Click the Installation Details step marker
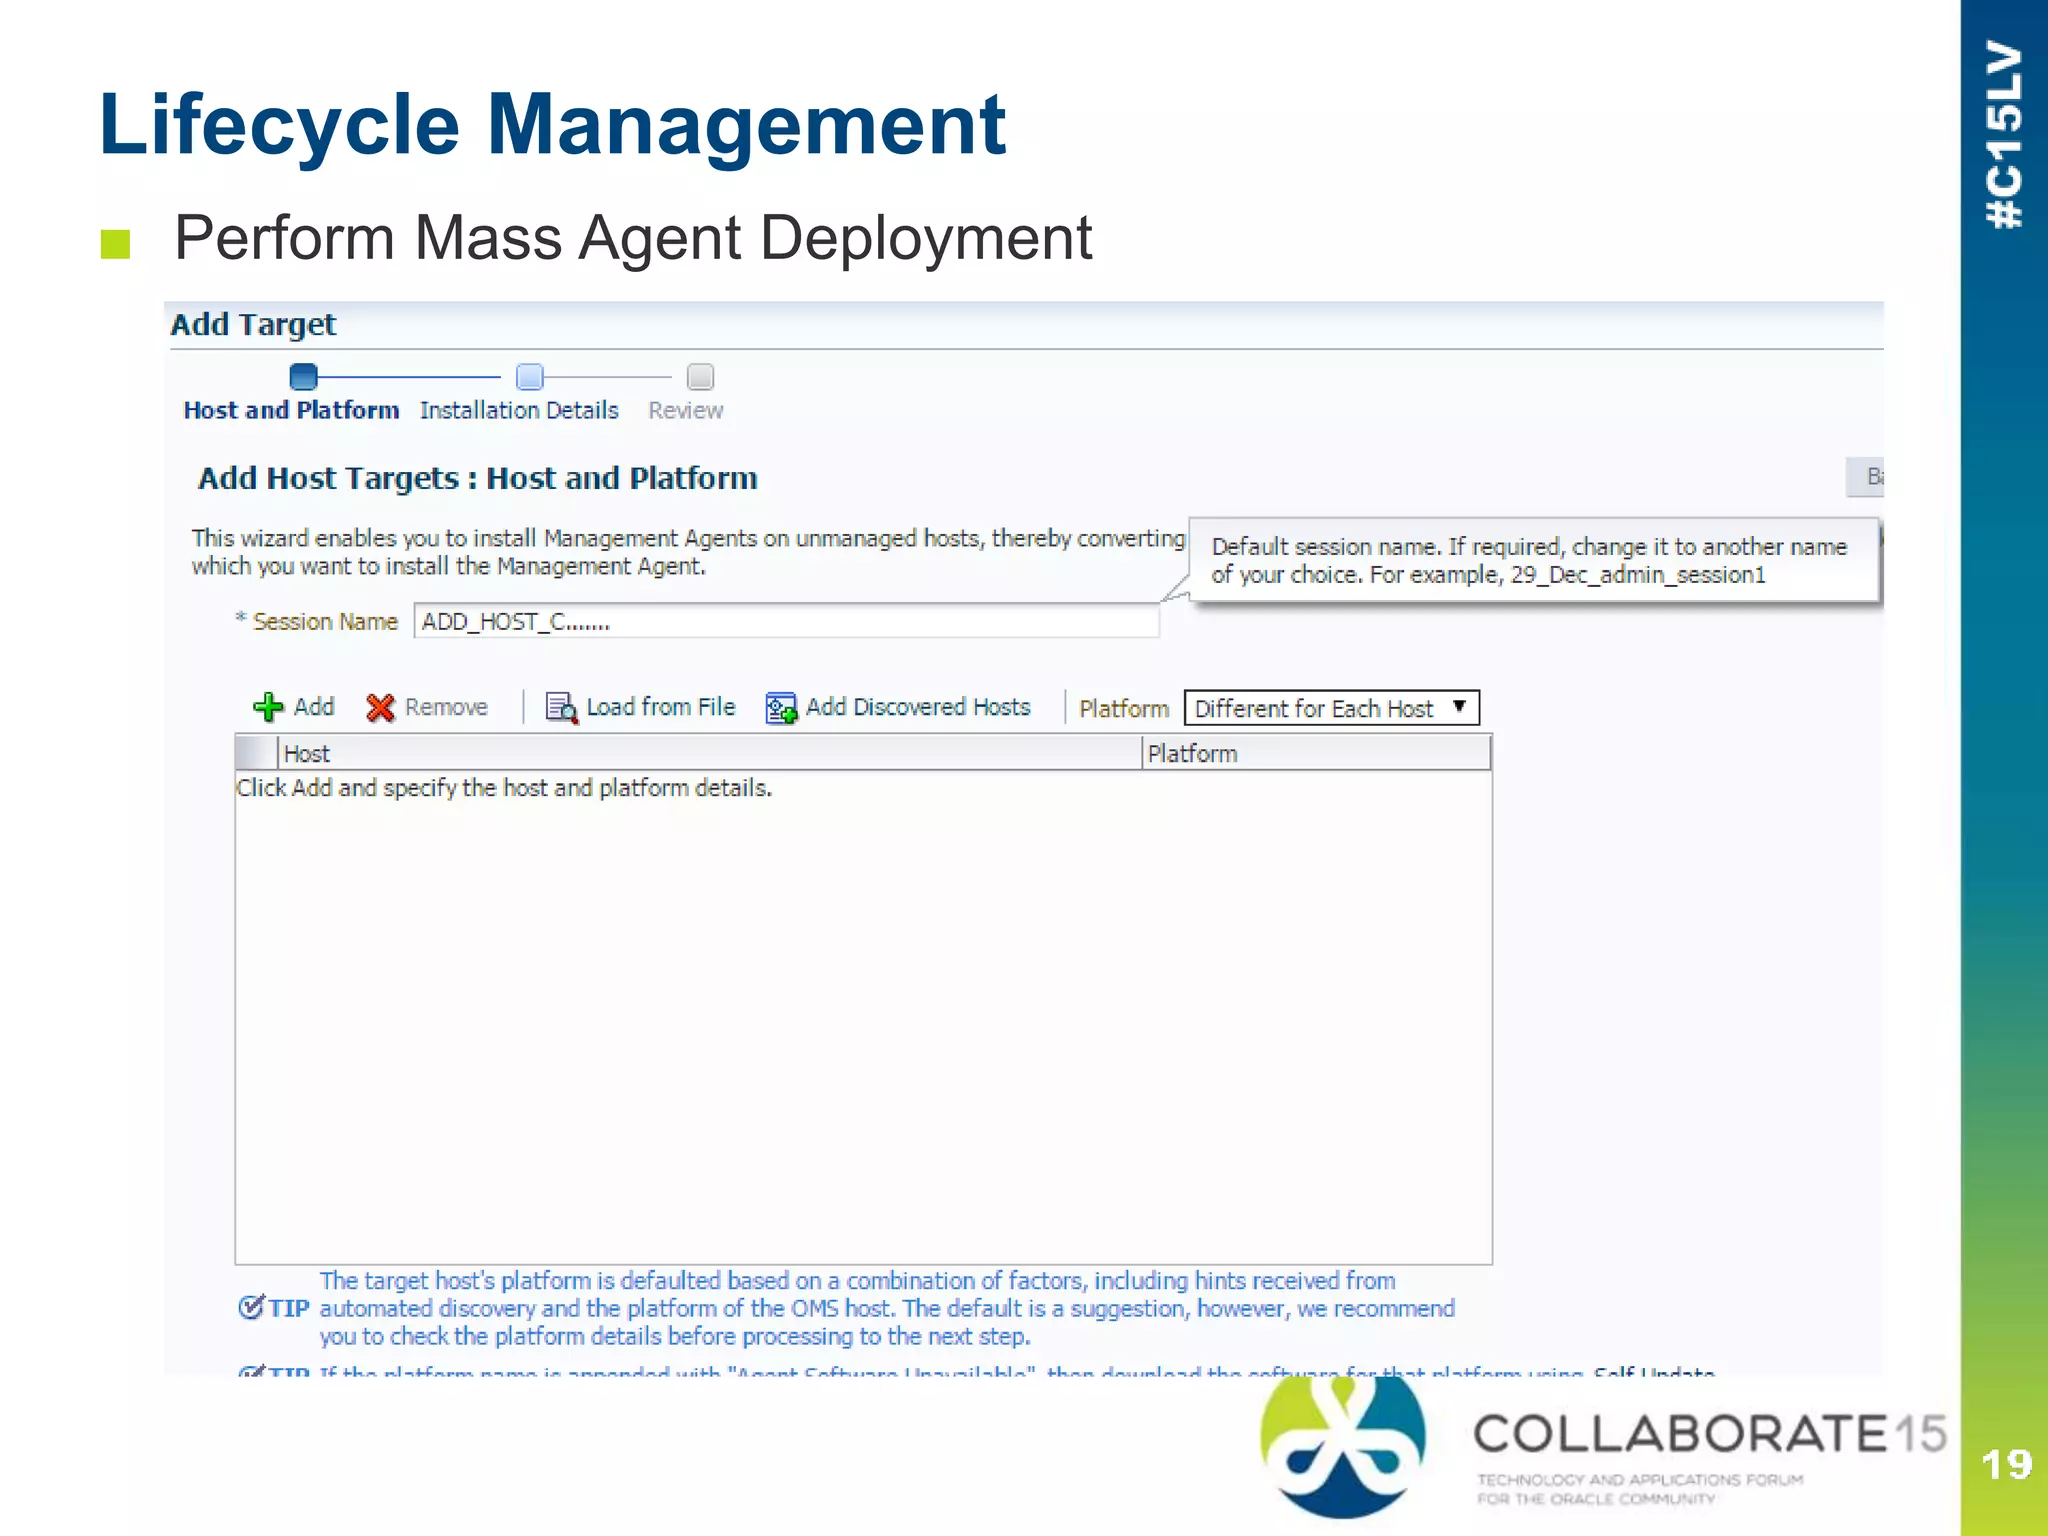Image resolution: width=2048 pixels, height=1536 pixels. 529,377
